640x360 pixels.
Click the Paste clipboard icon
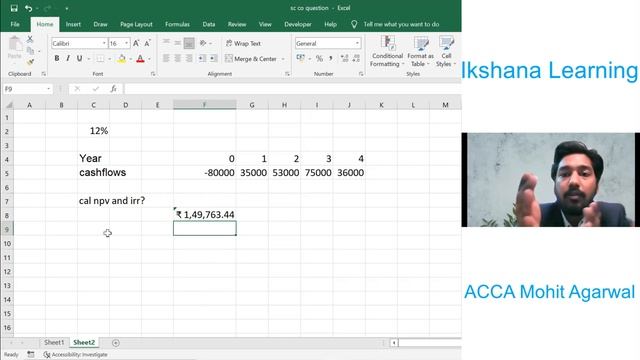(x=15, y=44)
